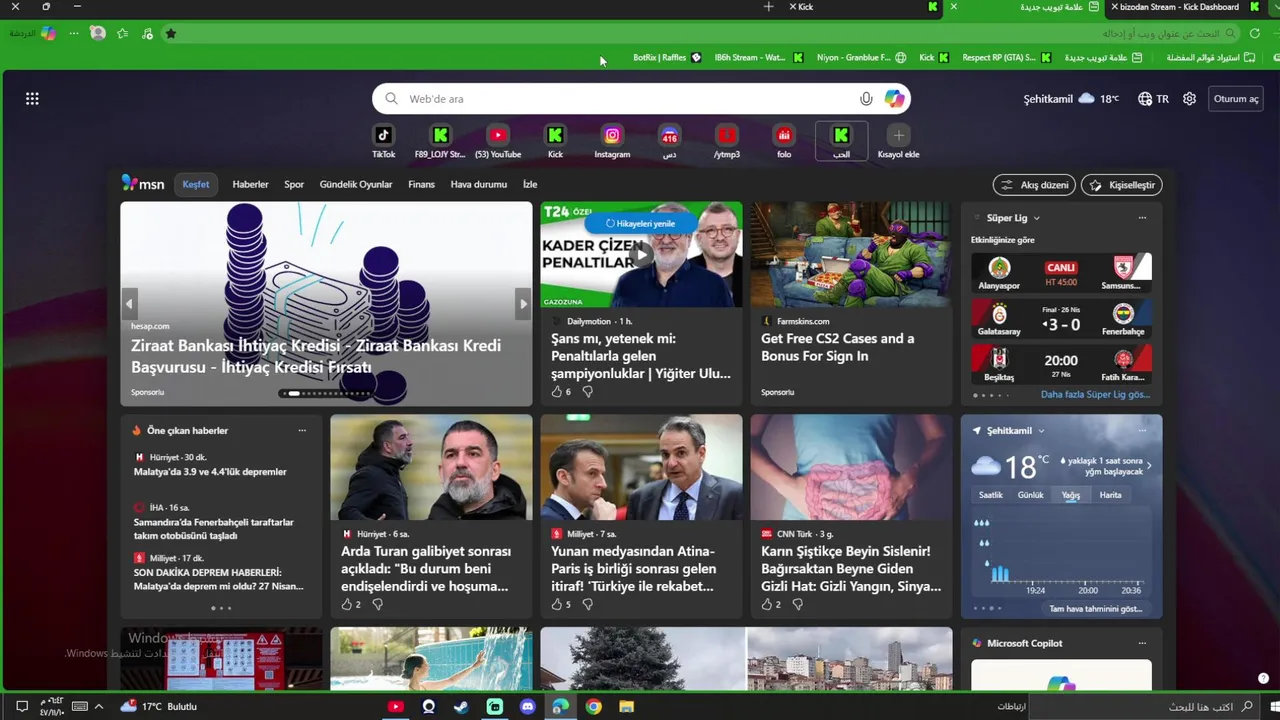Open Microsoft Copilot card options
Viewport: 1280px width, 720px height.
click(x=1142, y=643)
